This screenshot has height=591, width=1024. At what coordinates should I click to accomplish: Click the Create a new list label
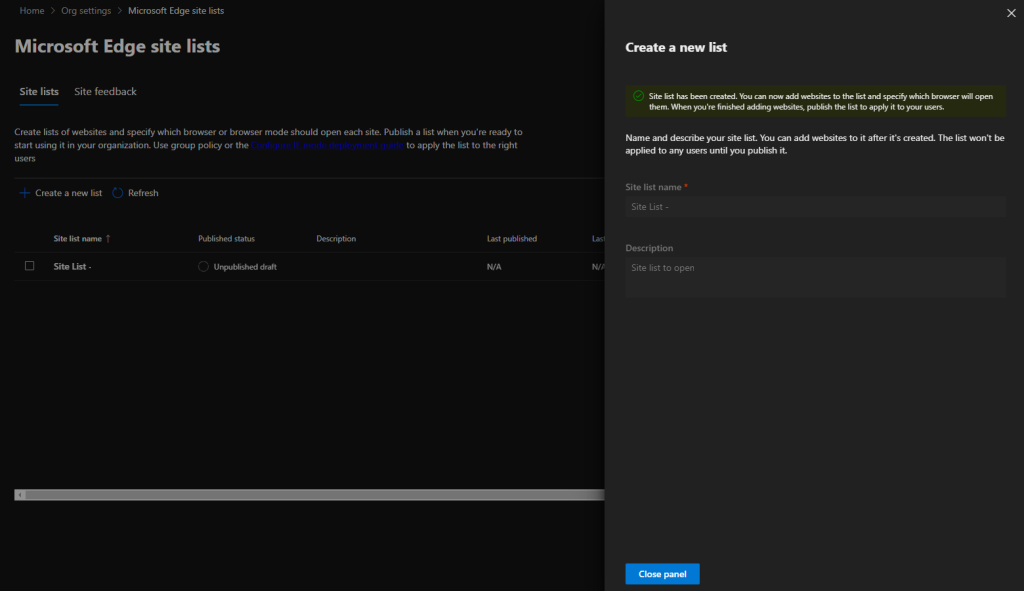point(69,193)
